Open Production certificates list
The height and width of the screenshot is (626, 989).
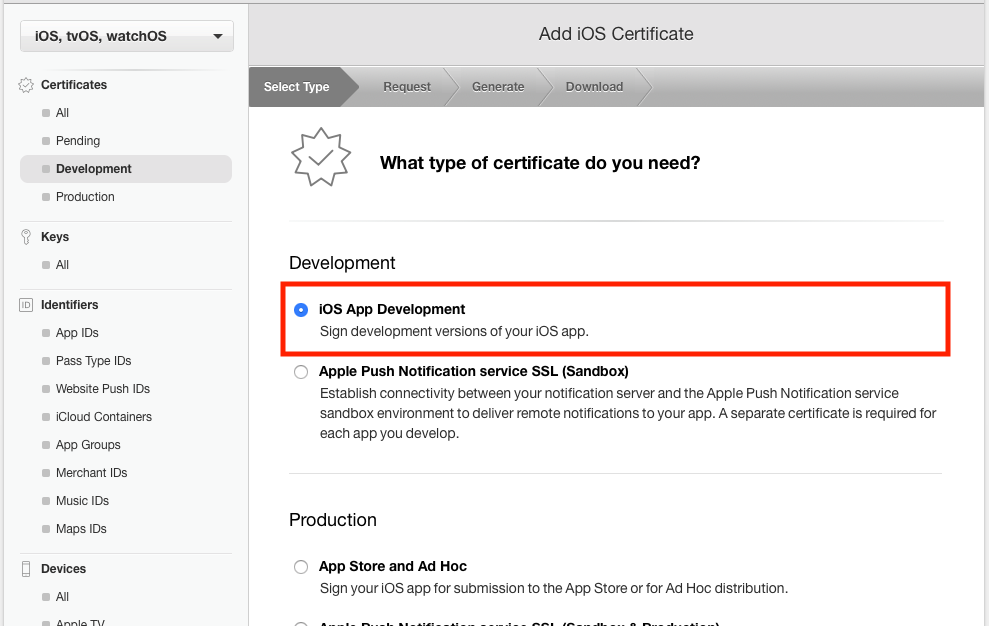click(85, 197)
